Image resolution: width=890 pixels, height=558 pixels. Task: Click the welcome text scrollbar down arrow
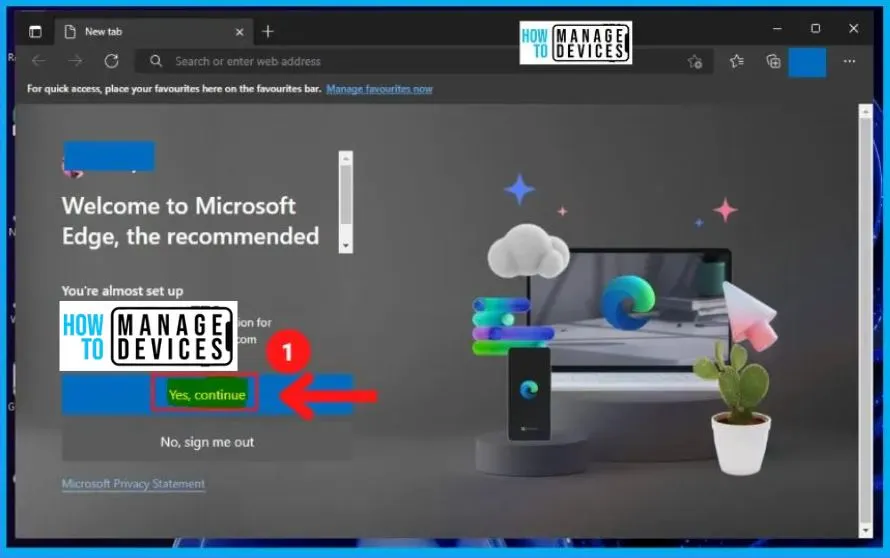346,246
